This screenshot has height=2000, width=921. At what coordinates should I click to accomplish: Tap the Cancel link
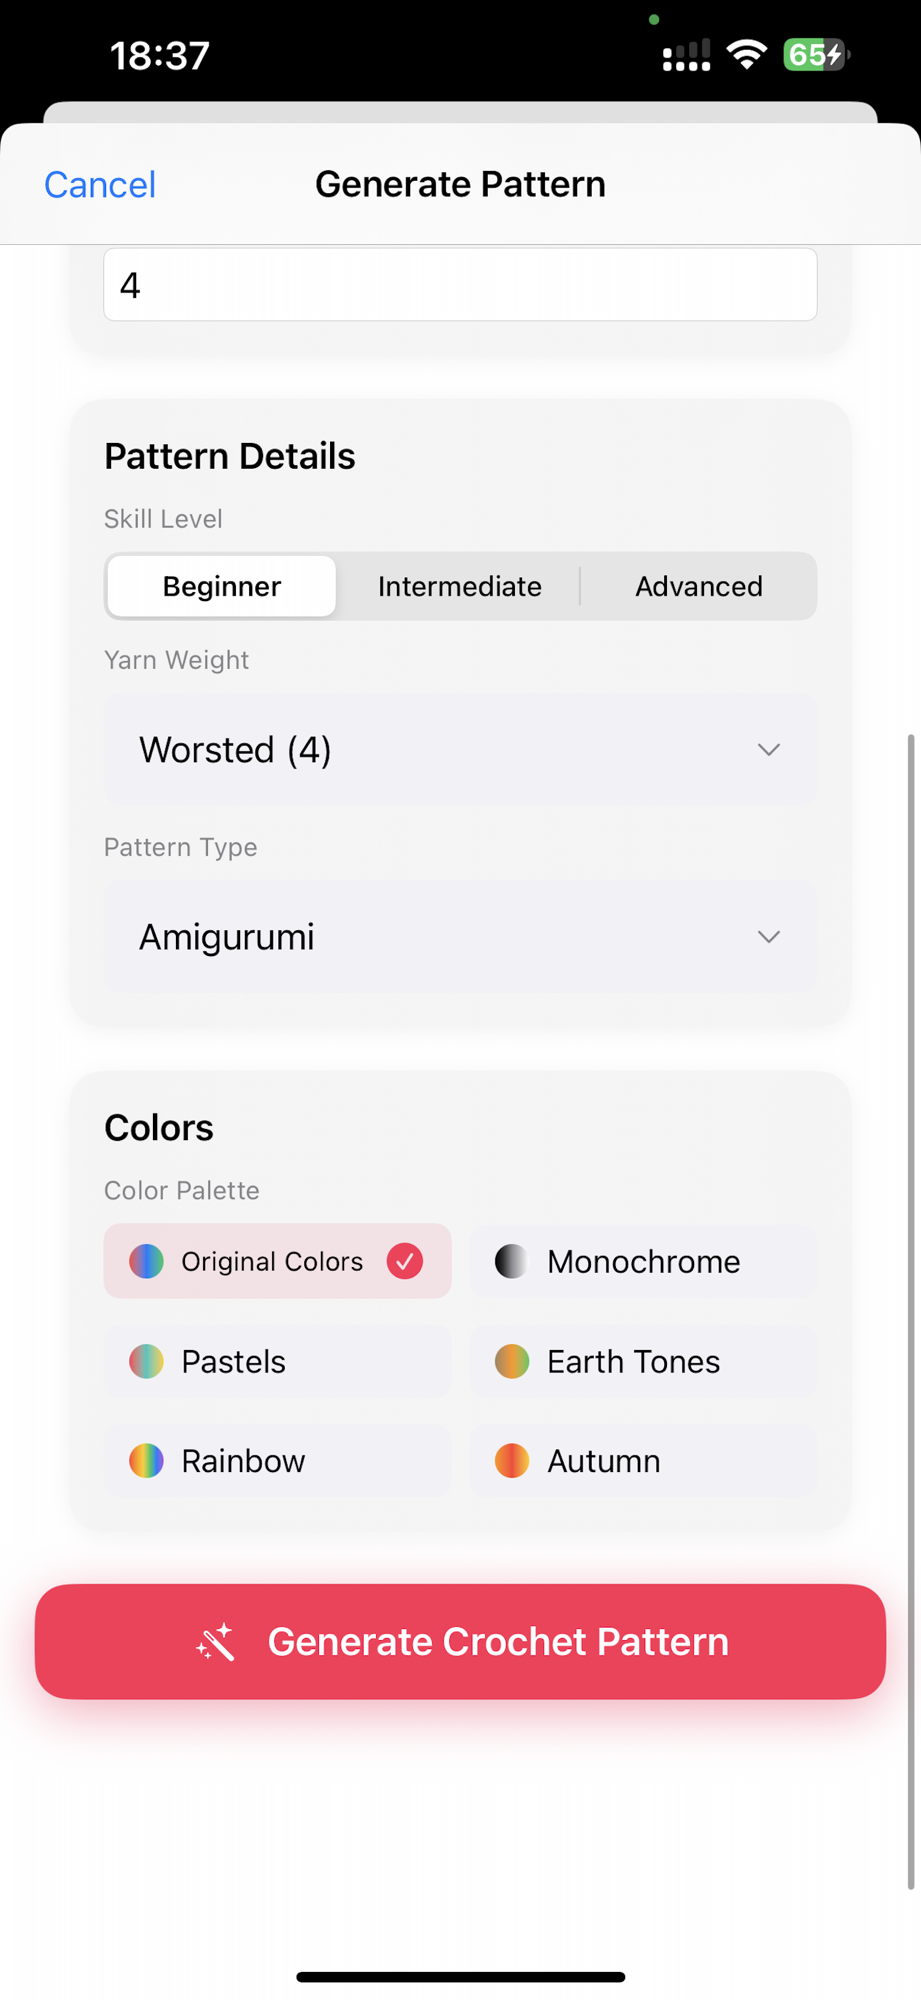[x=100, y=184]
